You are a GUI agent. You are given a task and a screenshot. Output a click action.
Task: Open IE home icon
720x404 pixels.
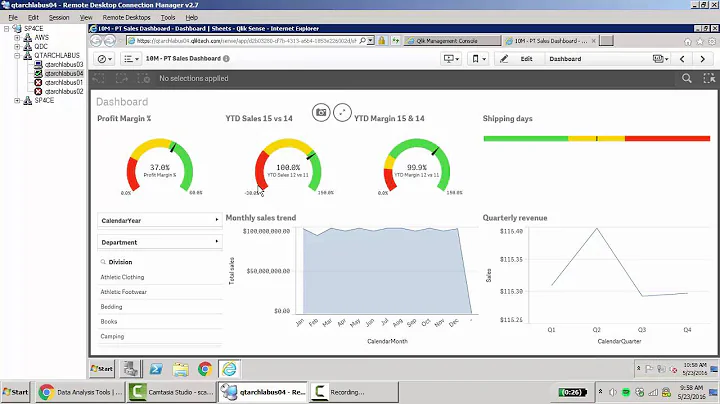click(x=687, y=41)
